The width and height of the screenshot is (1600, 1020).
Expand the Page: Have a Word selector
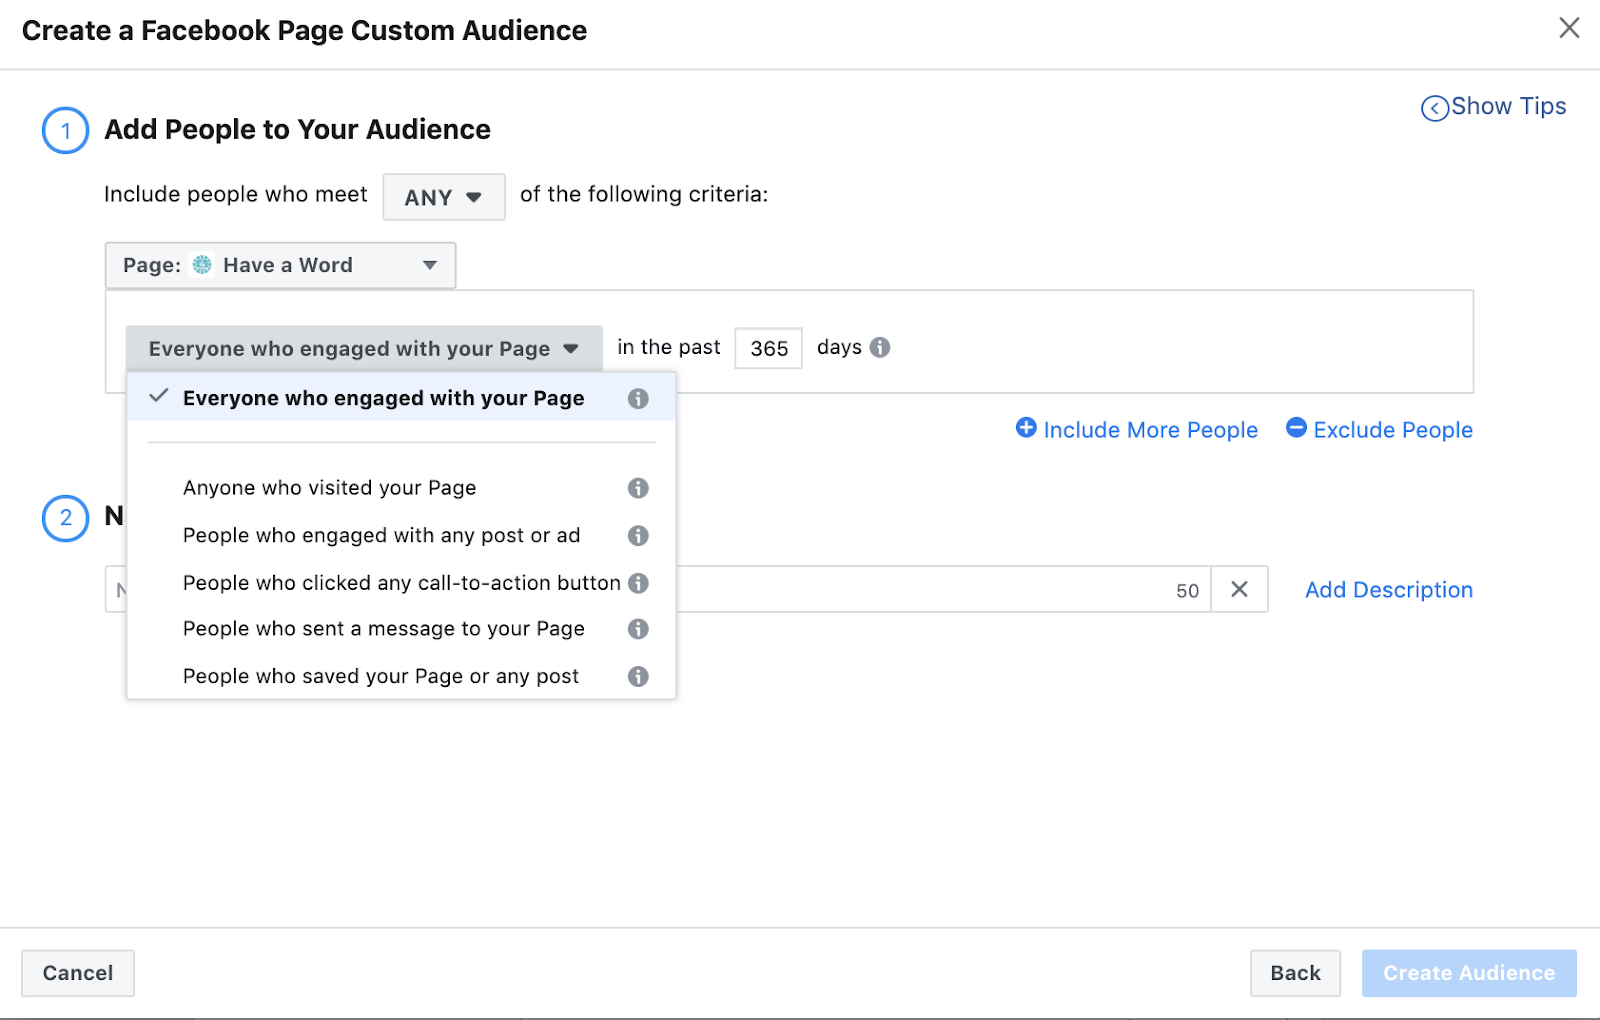[x=280, y=265]
